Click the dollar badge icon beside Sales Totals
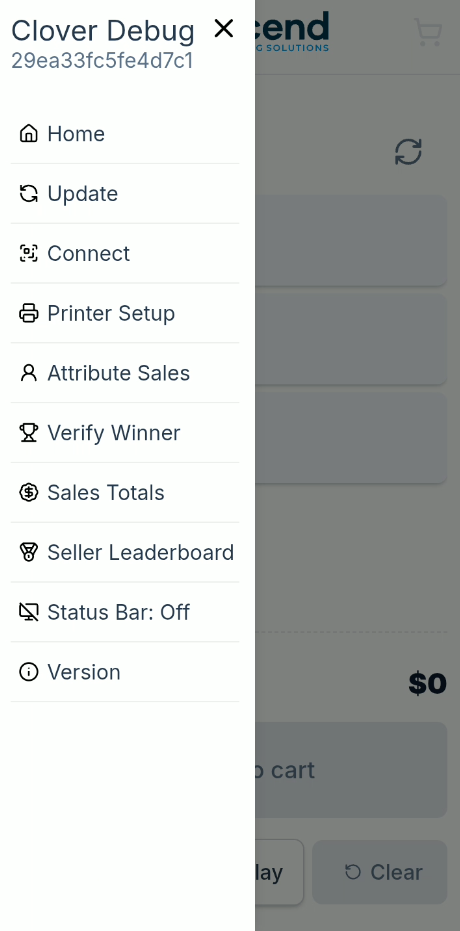Image resolution: width=460 pixels, height=931 pixels. [x=28, y=493]
